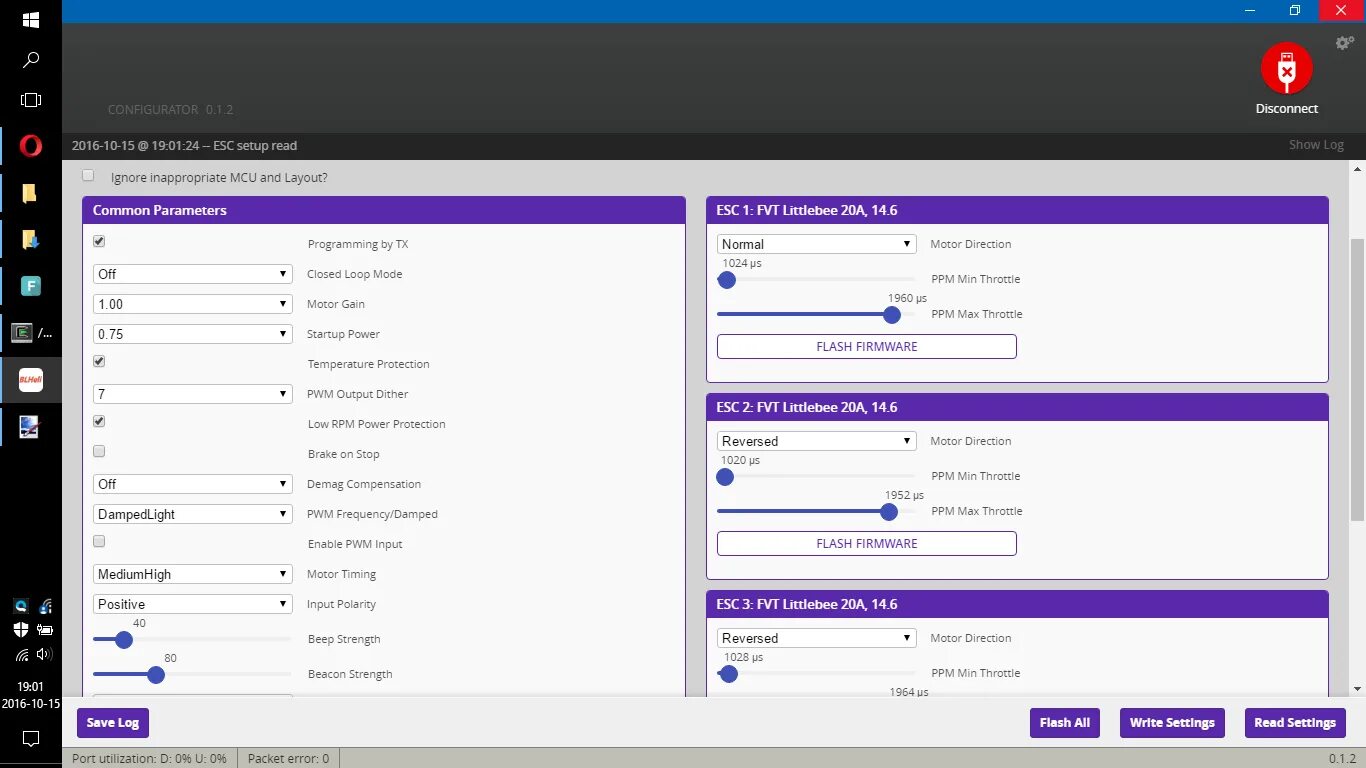This screenshot has height=768, width=1366.
Task: Click the Read Settings button
Action: click(1295, 723)
